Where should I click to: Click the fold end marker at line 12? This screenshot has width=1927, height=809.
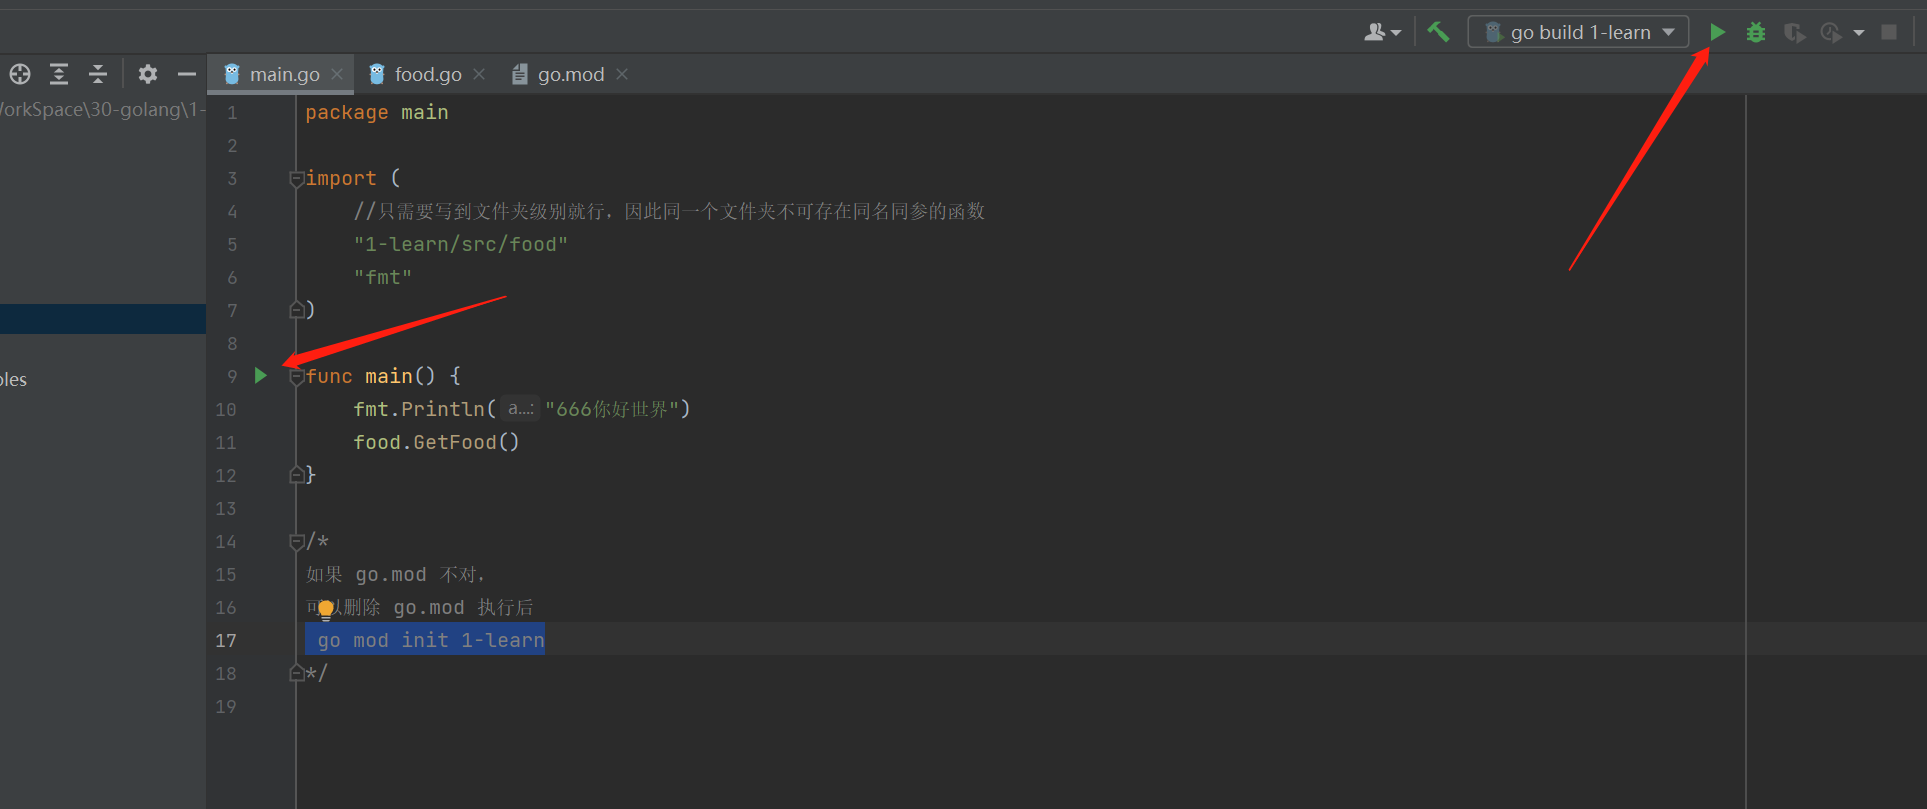296,475
